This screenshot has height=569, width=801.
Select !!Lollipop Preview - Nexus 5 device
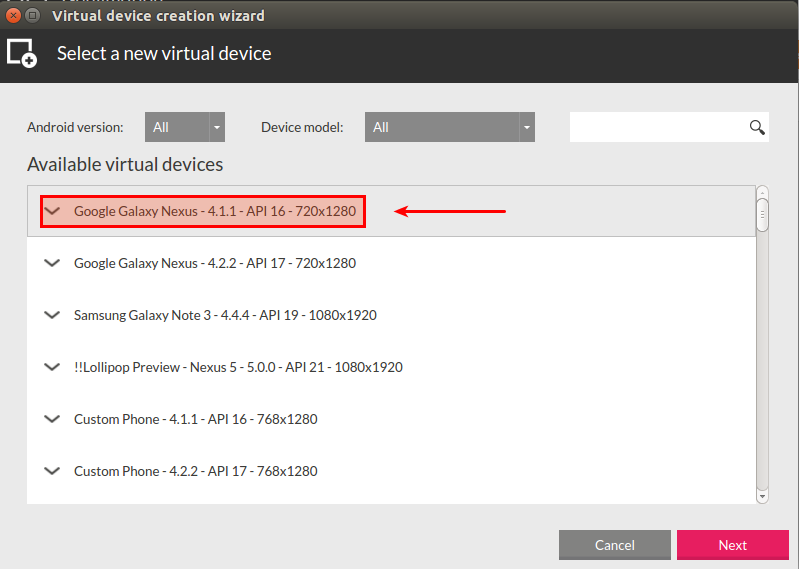[391, 367]
